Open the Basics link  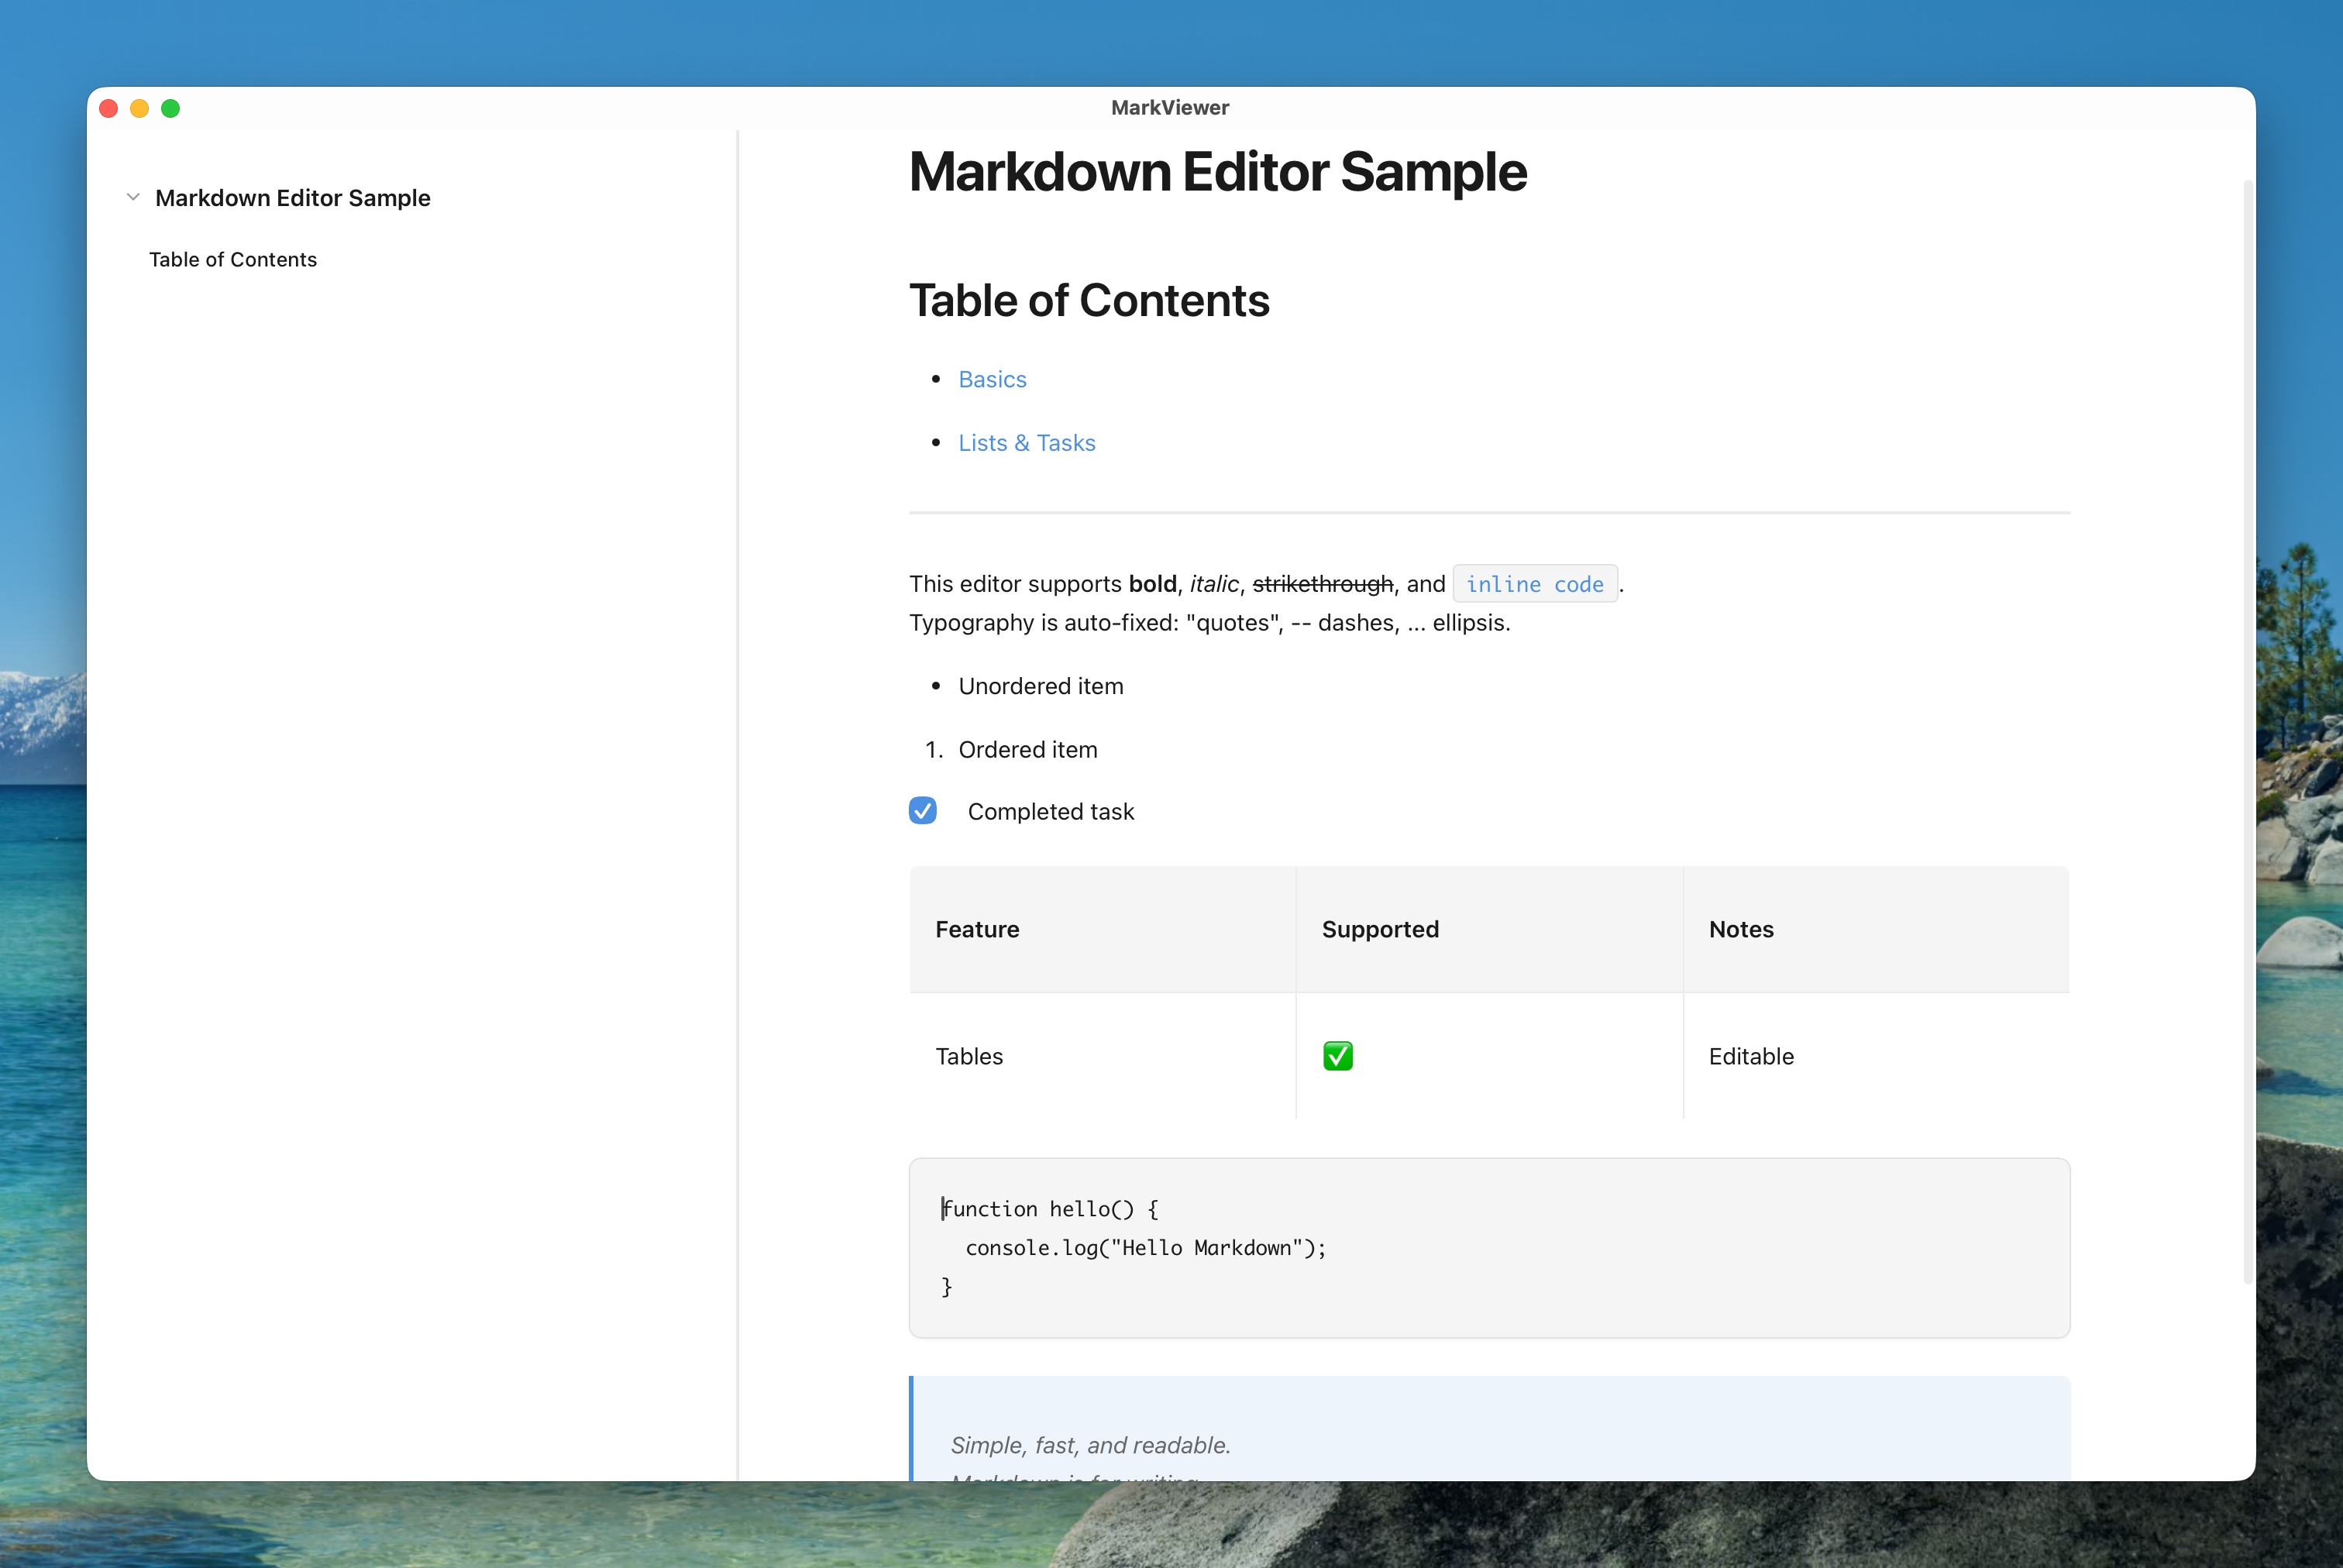pos(991,379)
